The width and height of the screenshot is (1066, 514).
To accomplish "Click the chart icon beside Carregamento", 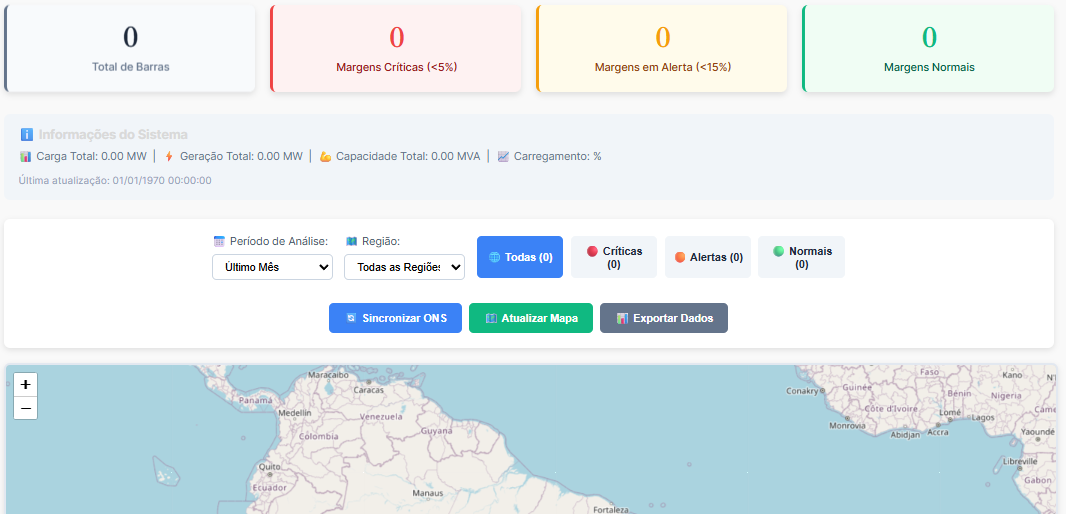I will (503, 156).
